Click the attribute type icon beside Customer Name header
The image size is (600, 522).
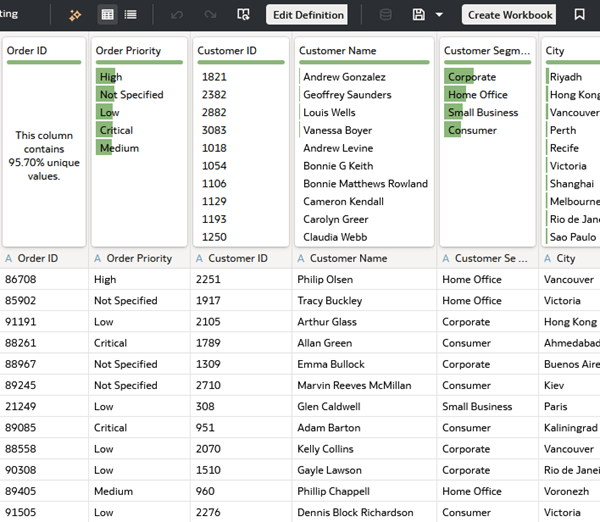coord(301,259)
